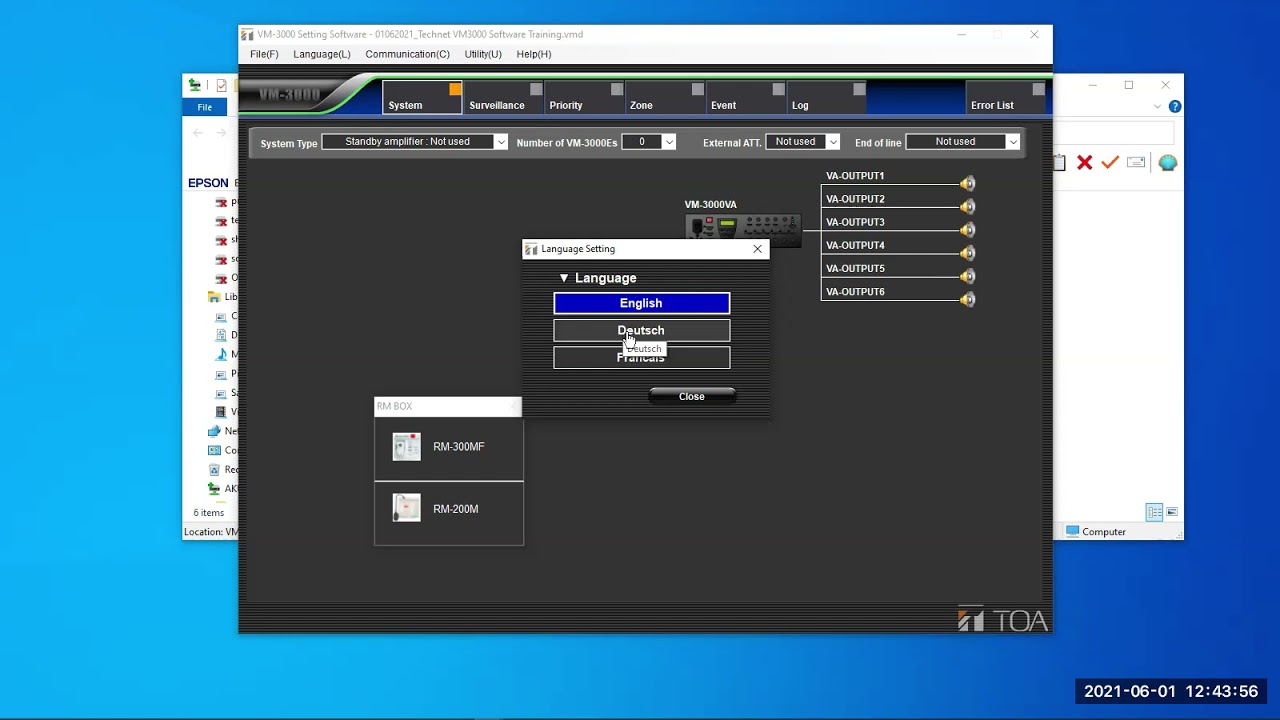
Task: Click the speaker icon for VA-OUTPUT6
Action: click(x=967, y=299)
